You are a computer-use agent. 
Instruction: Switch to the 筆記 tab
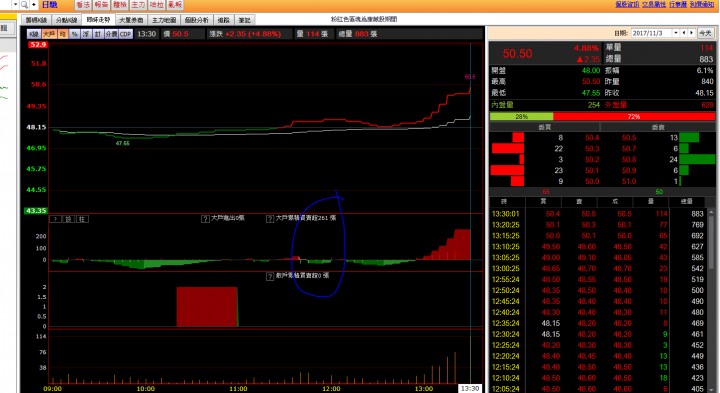point(245,20)
